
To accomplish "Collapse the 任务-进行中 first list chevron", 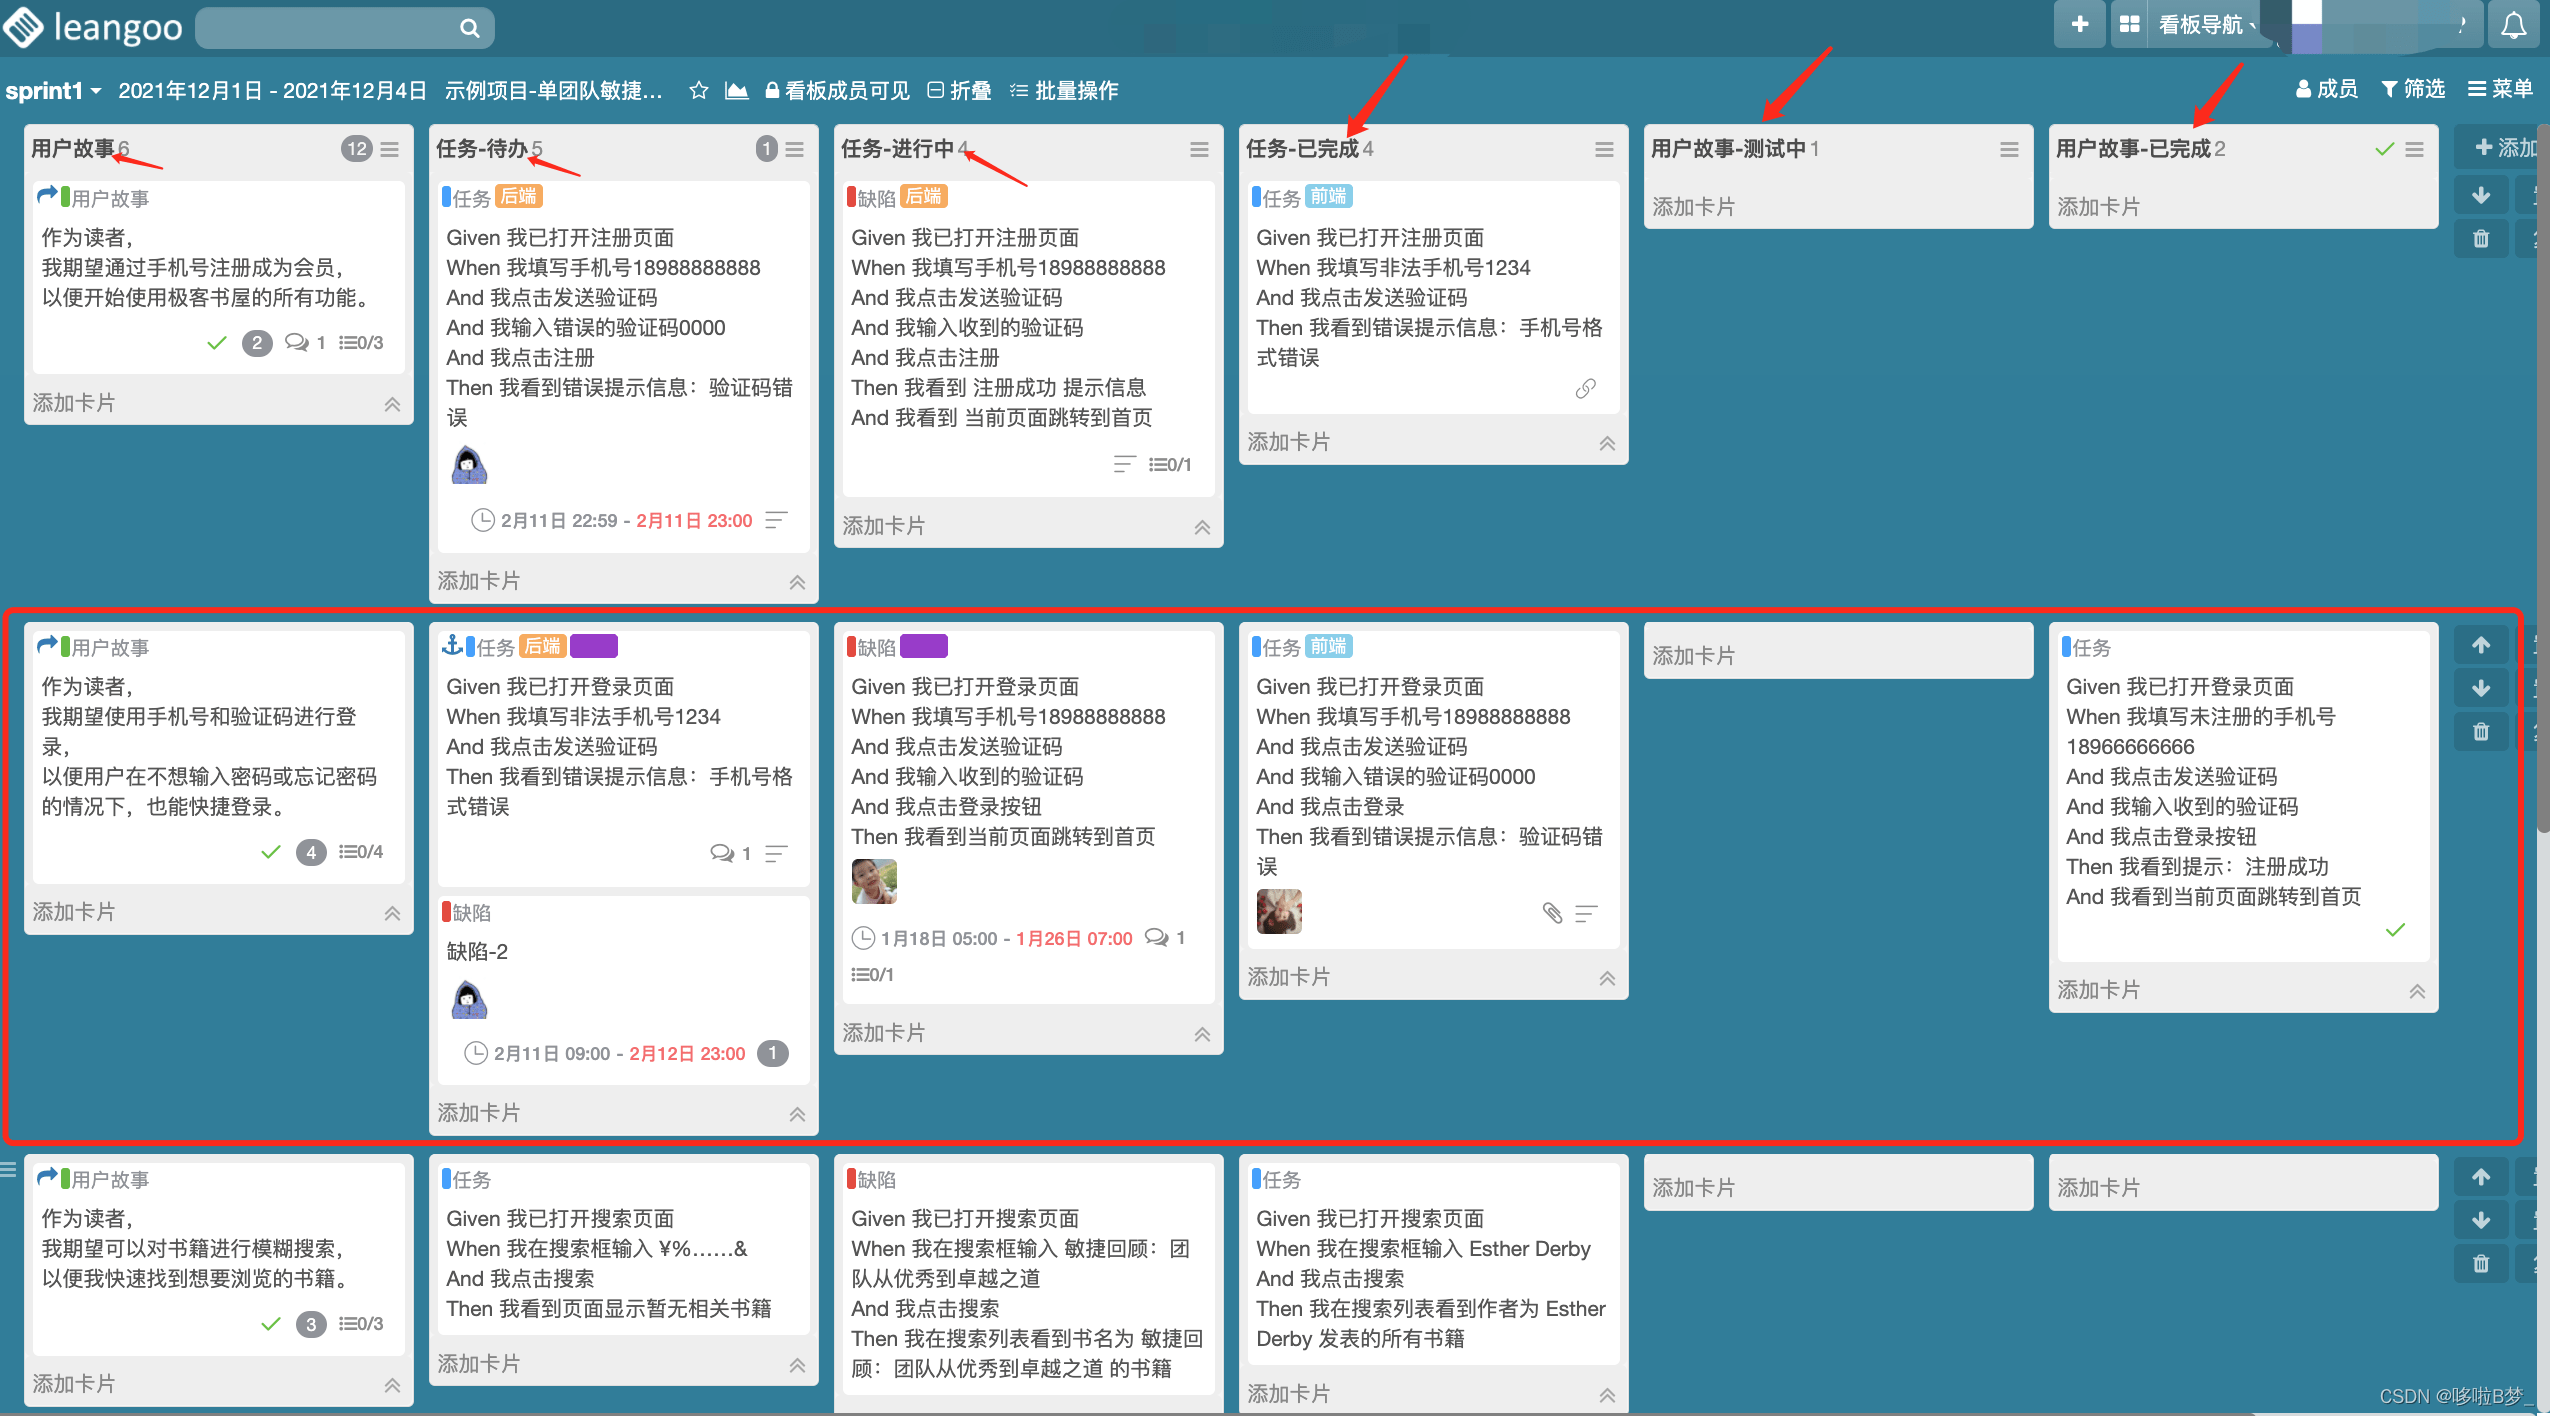I will coord(1202,527).
